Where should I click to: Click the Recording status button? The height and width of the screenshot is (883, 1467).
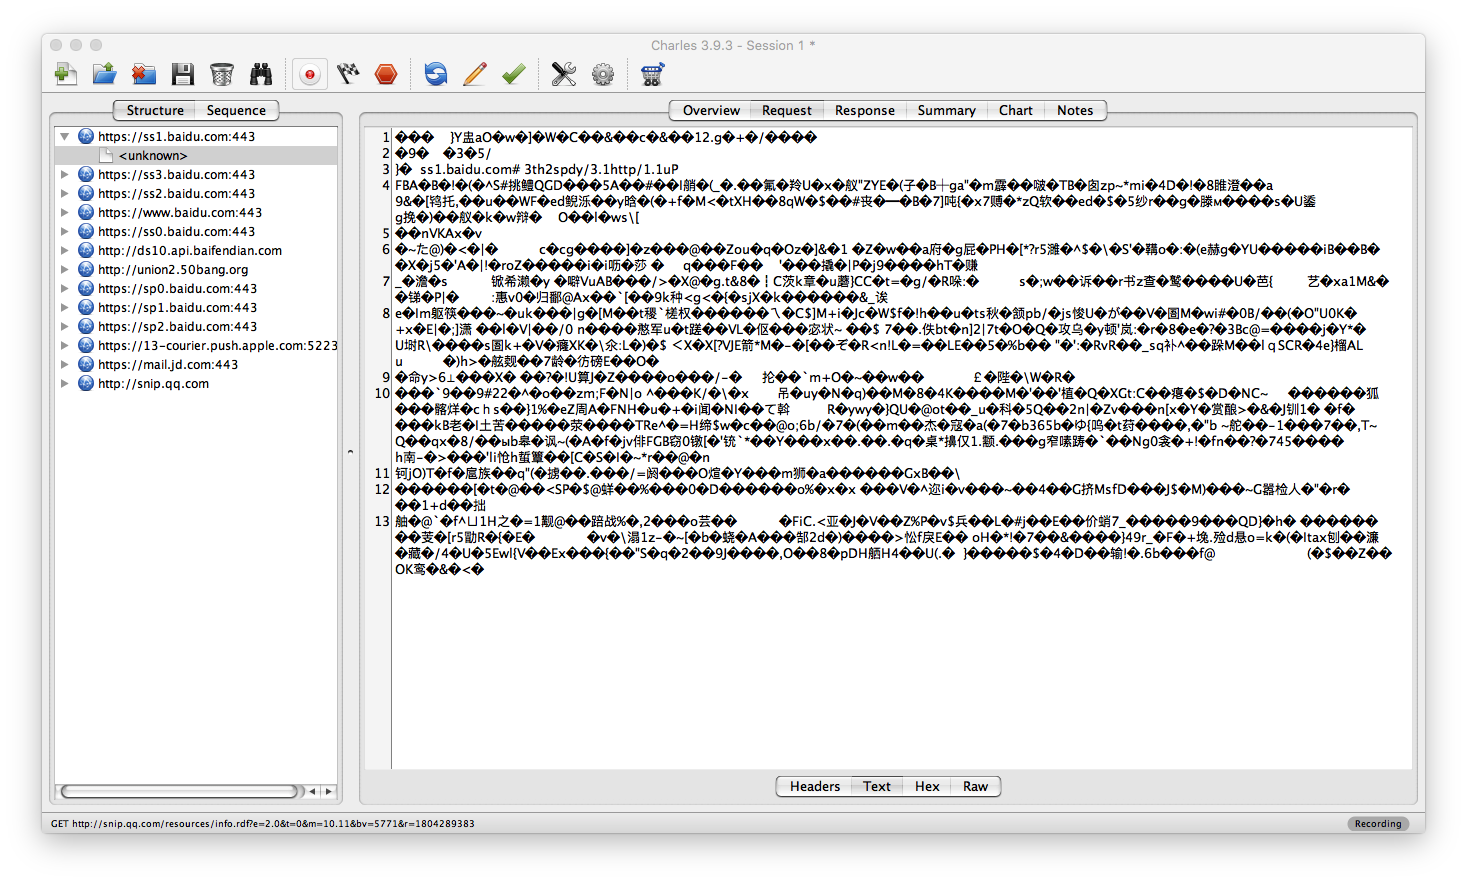[1377, 823]
